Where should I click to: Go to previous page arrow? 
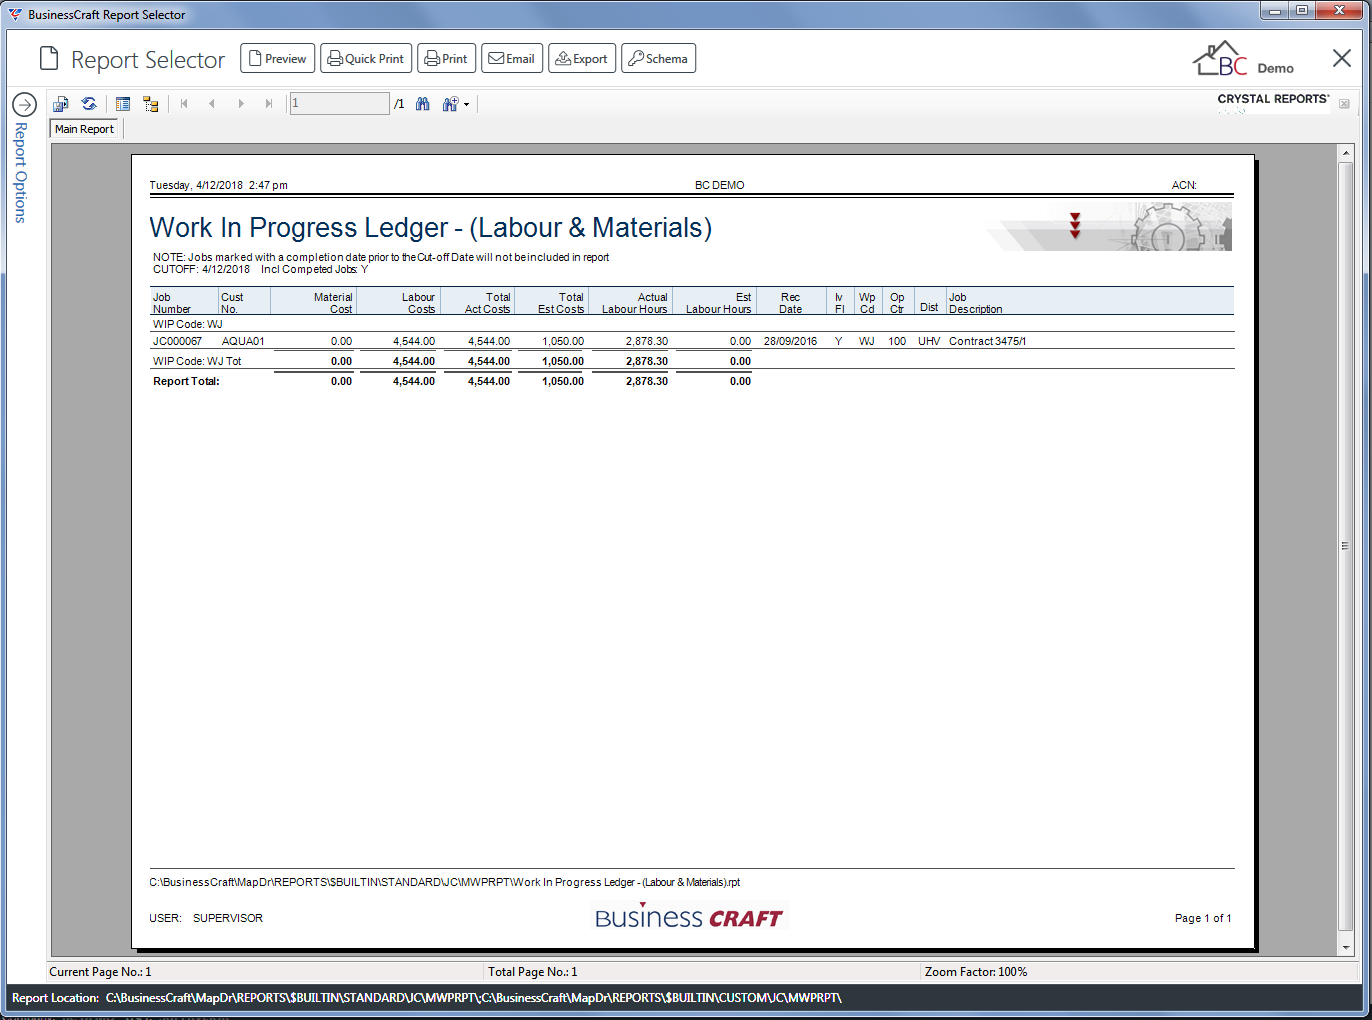[x=212, y=104]
